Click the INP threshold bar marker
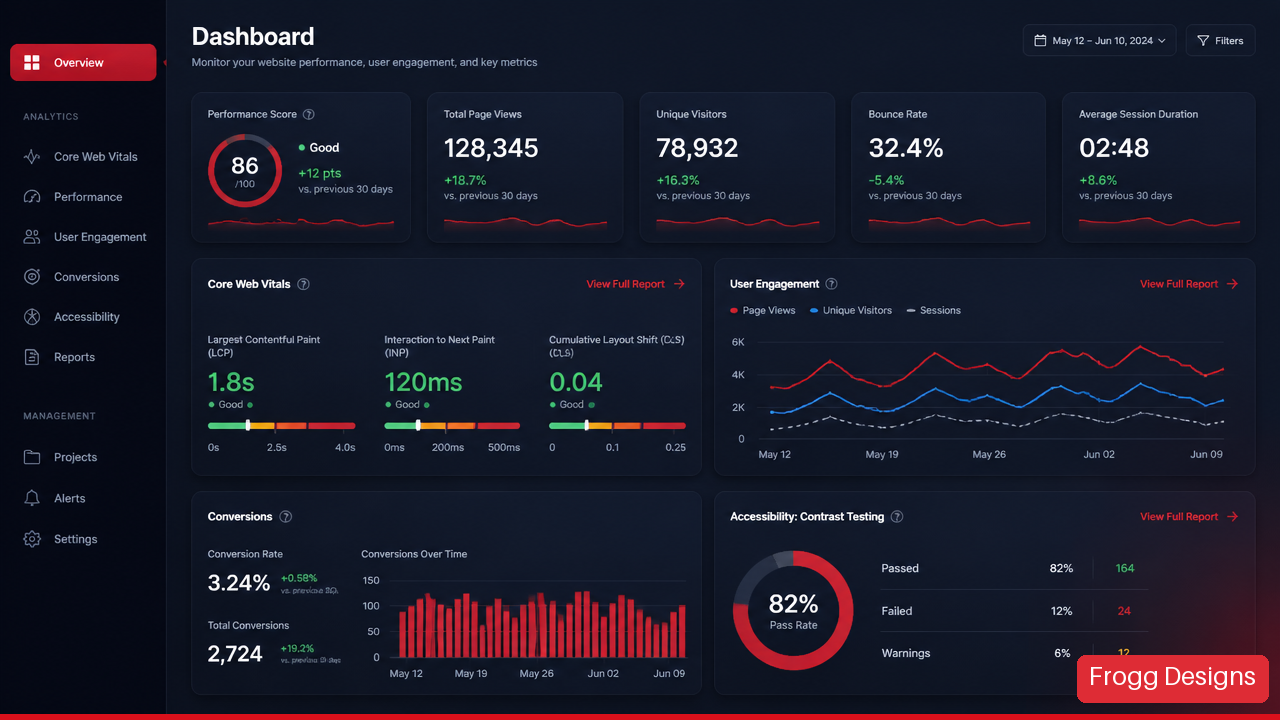This screenshot has height=720, width=1280. [x=418, y=425]
